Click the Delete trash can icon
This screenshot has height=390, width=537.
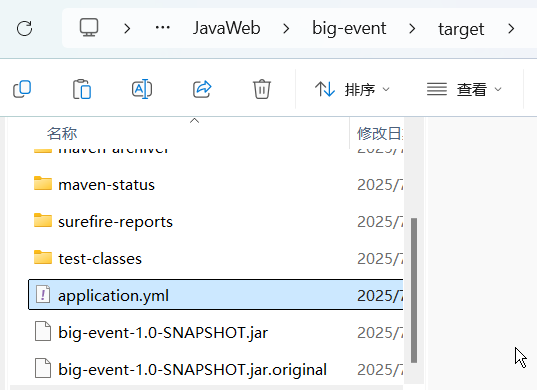point(262,89)
